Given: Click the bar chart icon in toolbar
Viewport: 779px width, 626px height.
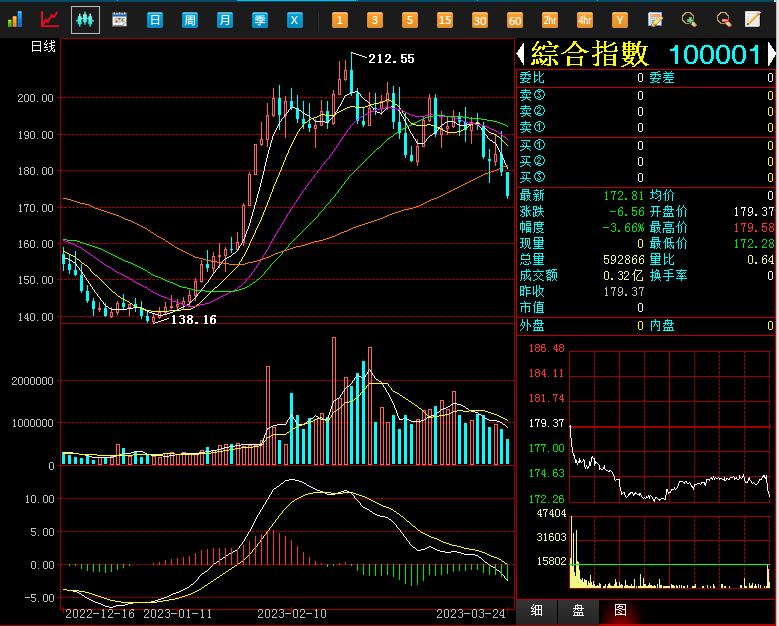Looking at the screenshot, I should (15, 19).
